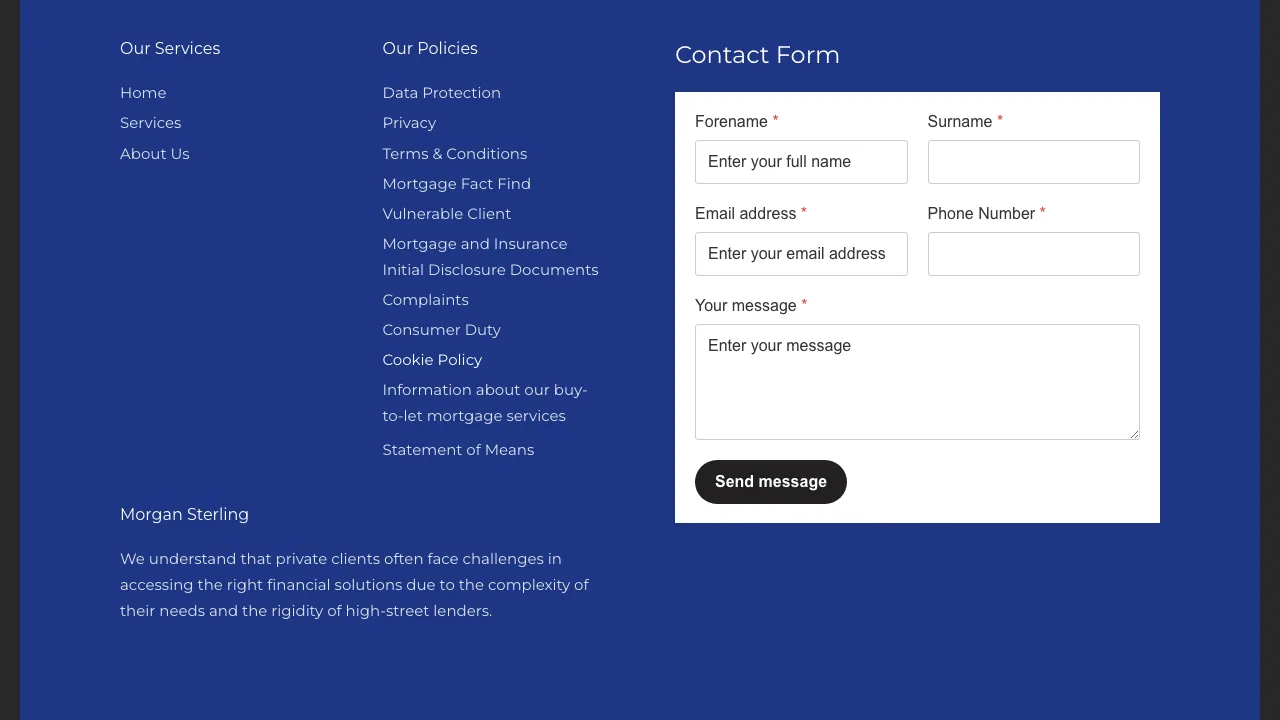Click inside the message text area
This screenshot has height=720, width=1280.
[917, 382]
